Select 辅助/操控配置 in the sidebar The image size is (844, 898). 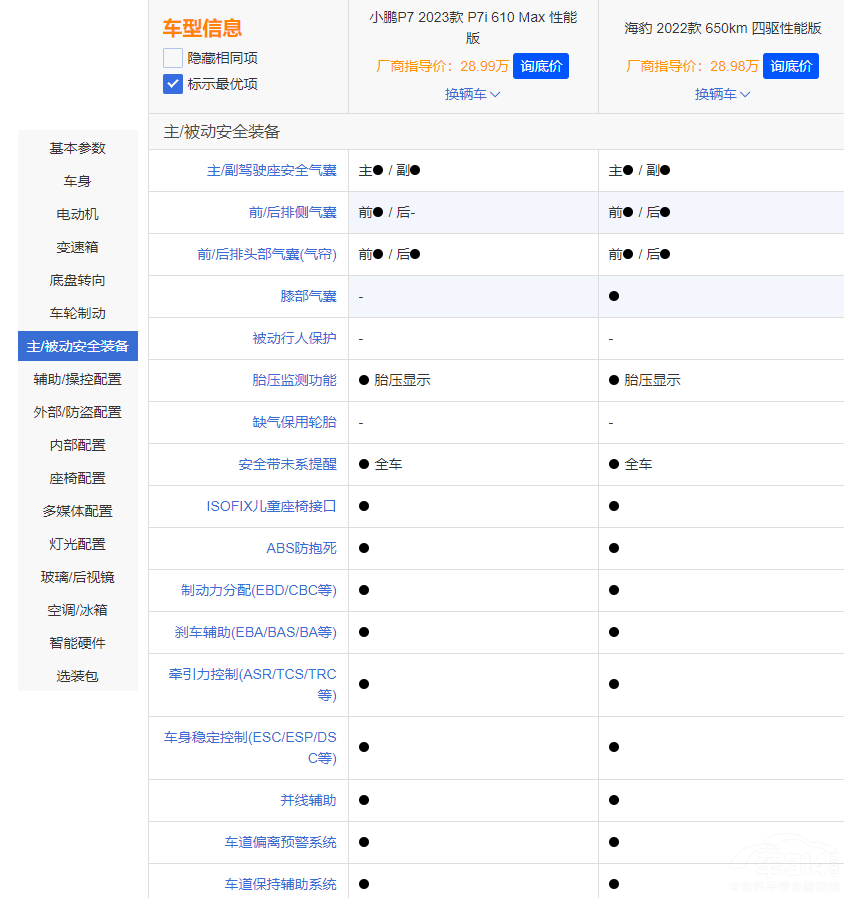coord(77,379)
